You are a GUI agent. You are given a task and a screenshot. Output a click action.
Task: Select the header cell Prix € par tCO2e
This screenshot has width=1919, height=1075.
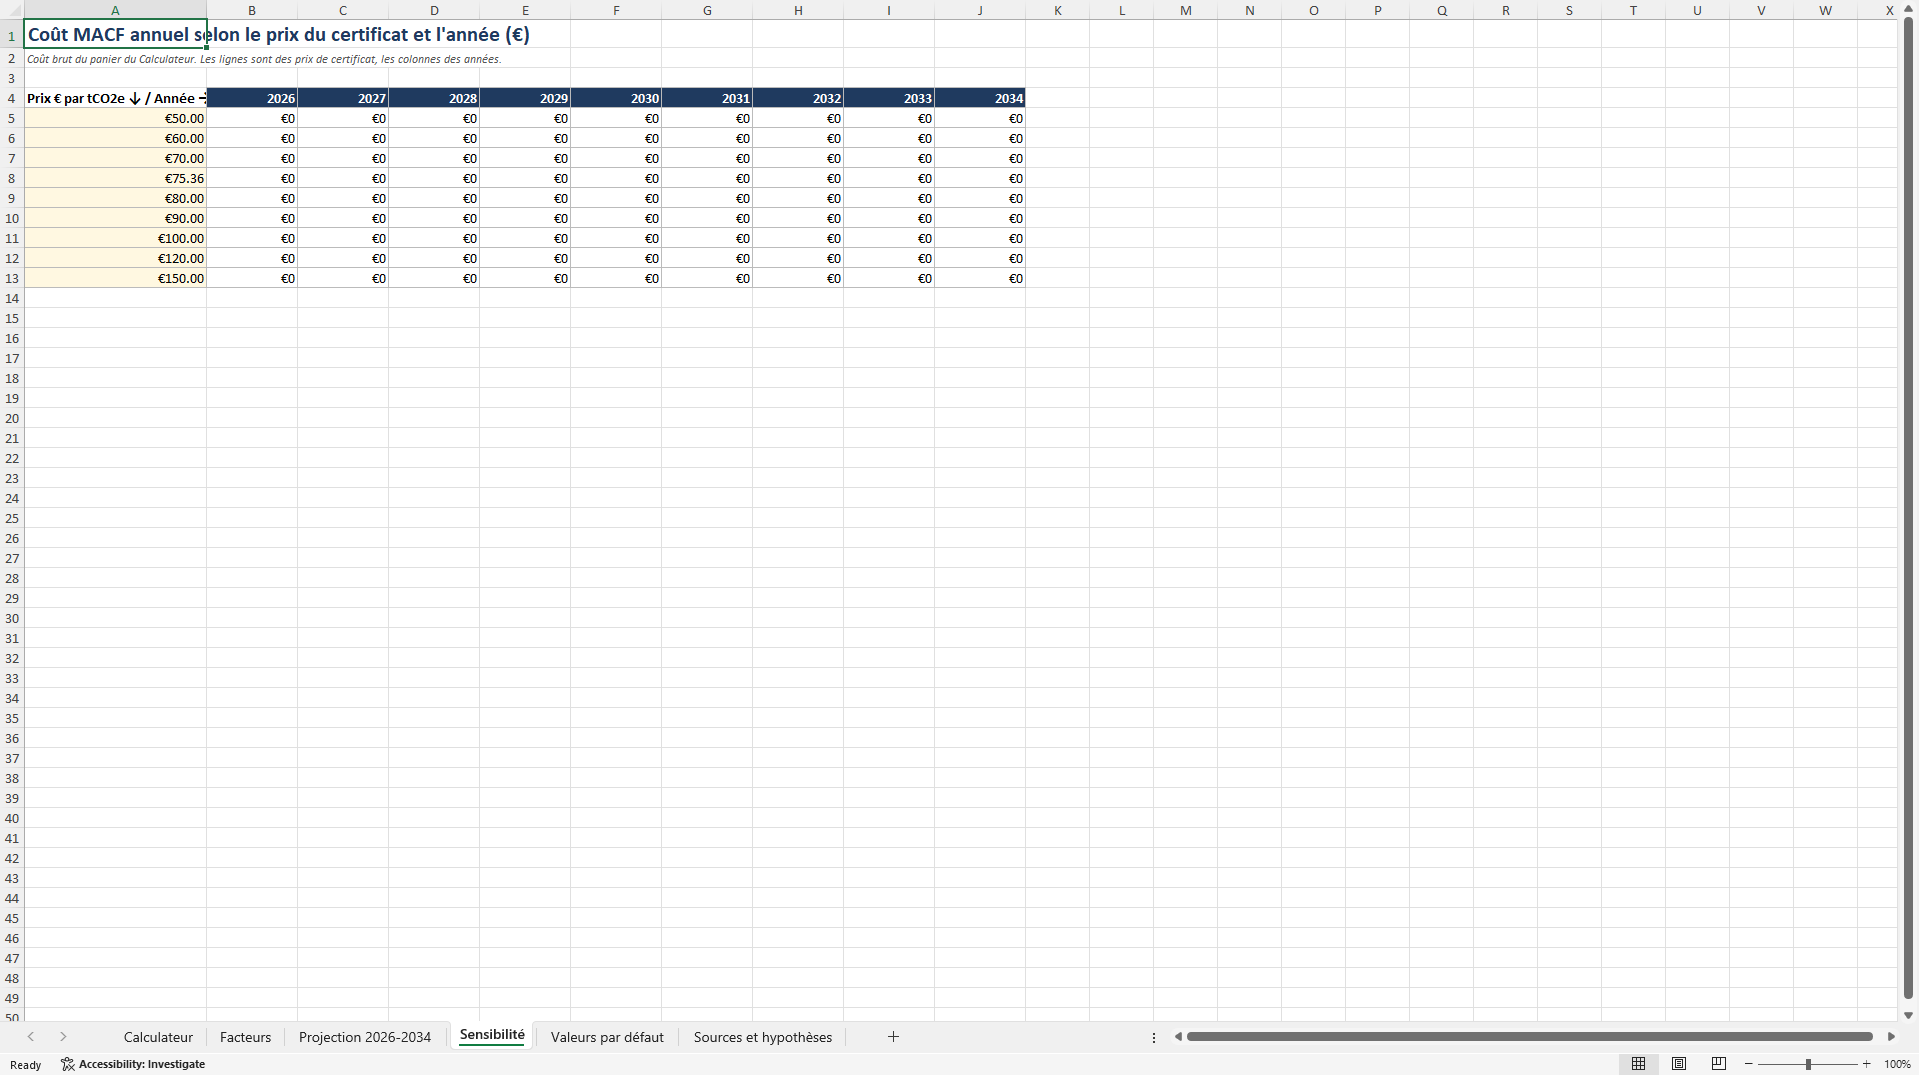115,98
